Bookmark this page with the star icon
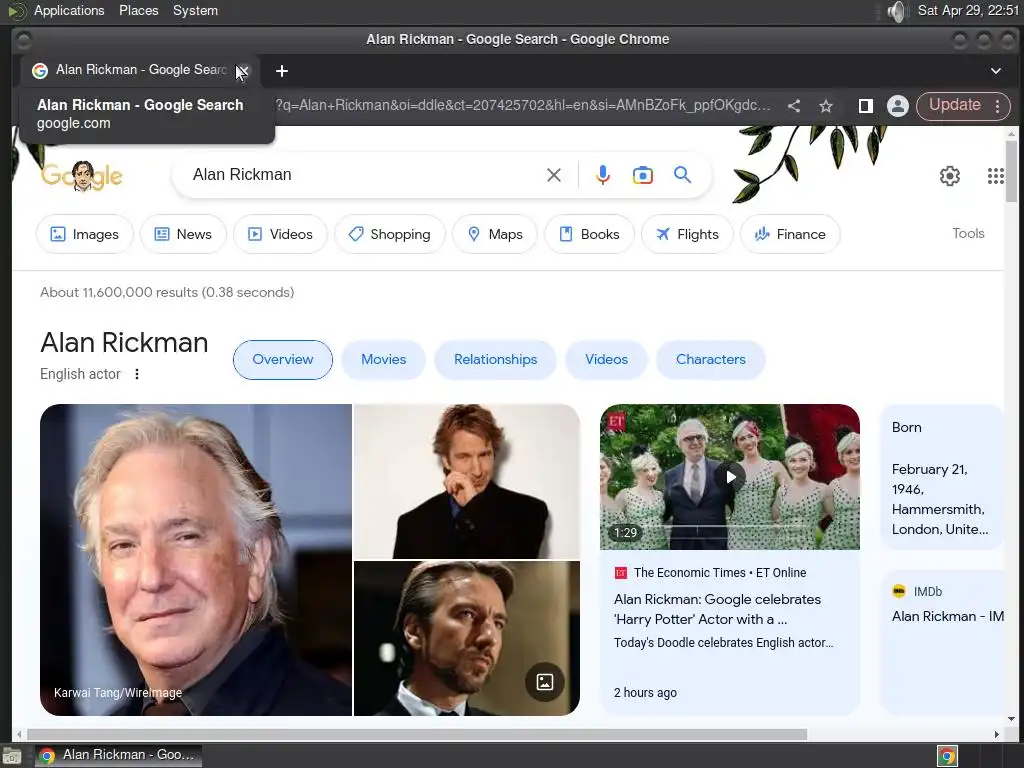1024x768 pixels. click(825, 106)
